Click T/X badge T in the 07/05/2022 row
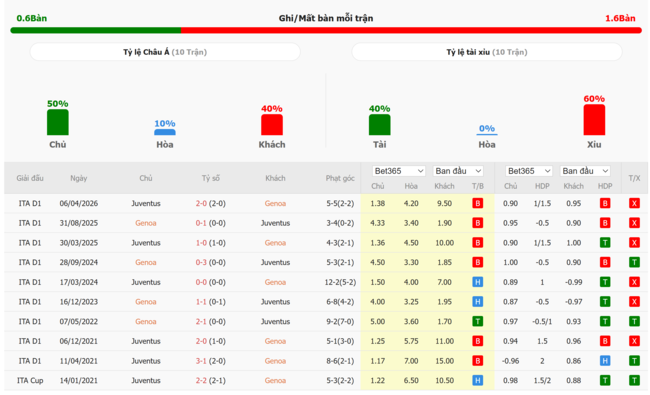Screen dimensions: 650x395 [x=634, y=322]
